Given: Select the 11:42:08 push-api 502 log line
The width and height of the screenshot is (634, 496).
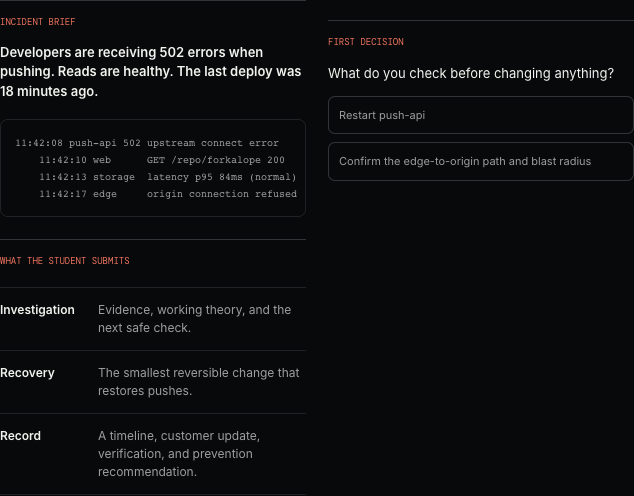Looking at the screenshot, I should [147, 143].
